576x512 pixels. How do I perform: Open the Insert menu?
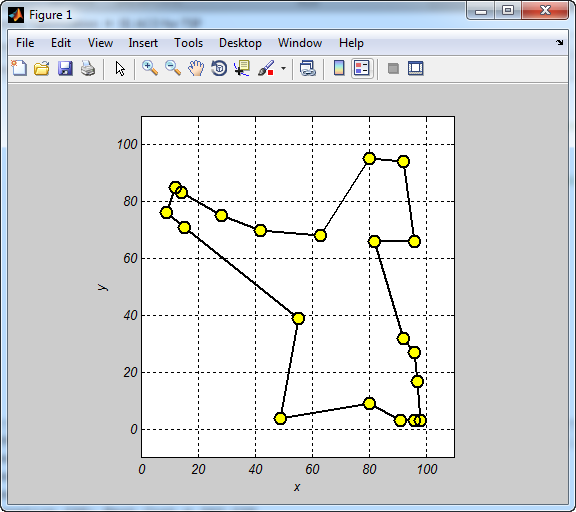click(x=143, y=43)
